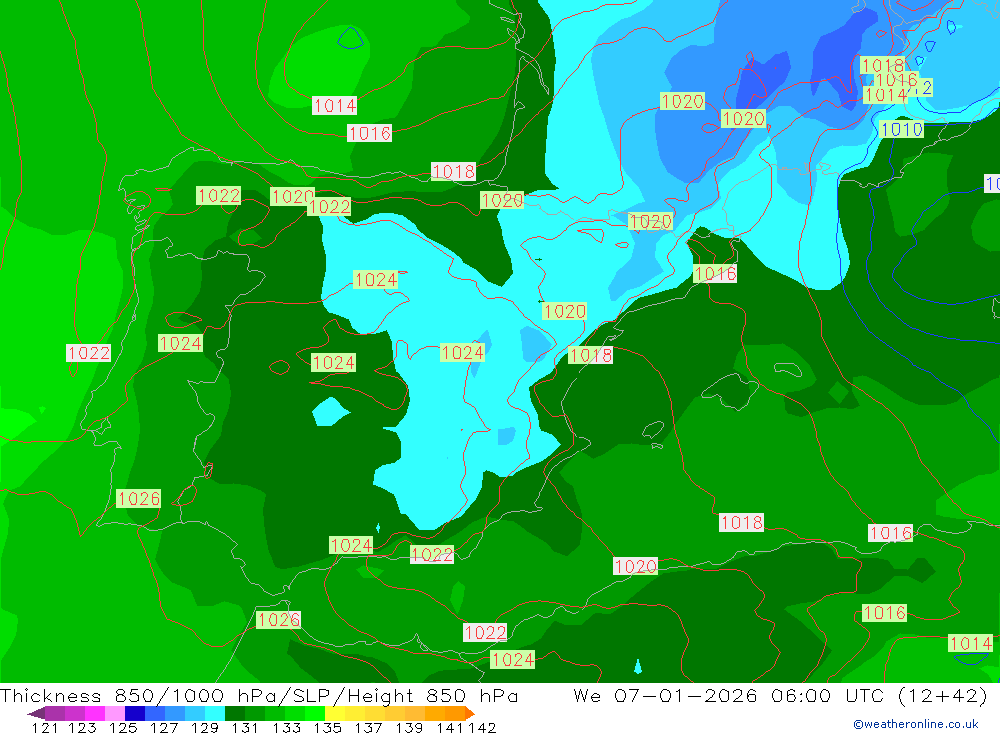Pick the cyan legend swatch before dark green
The image size is (1000, 733).
tap(215, 713)
